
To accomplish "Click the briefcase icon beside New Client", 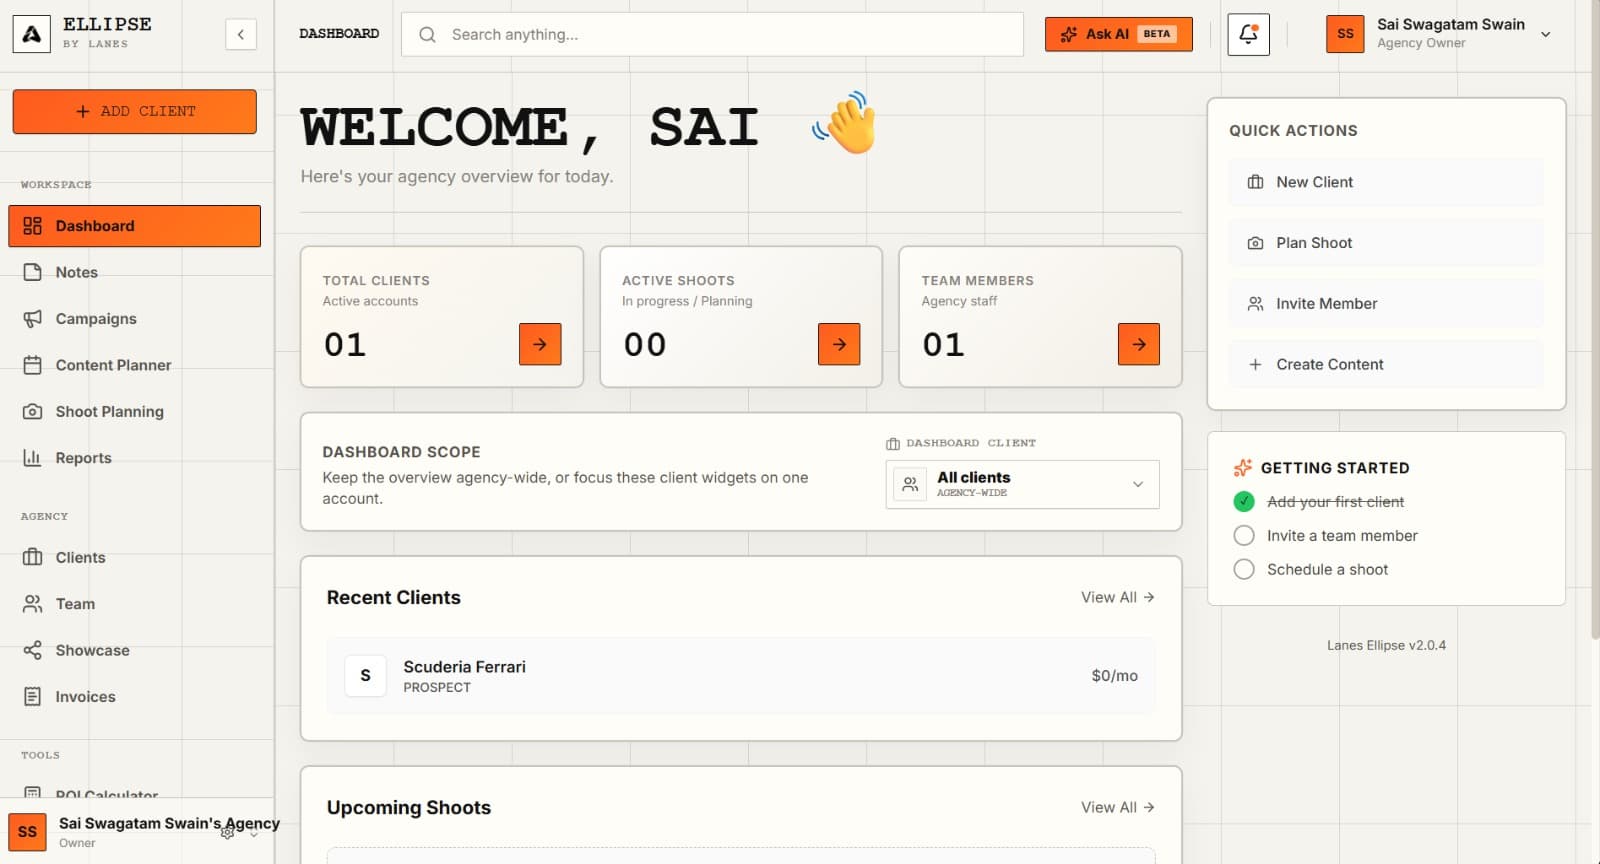I will (1255, 182).
